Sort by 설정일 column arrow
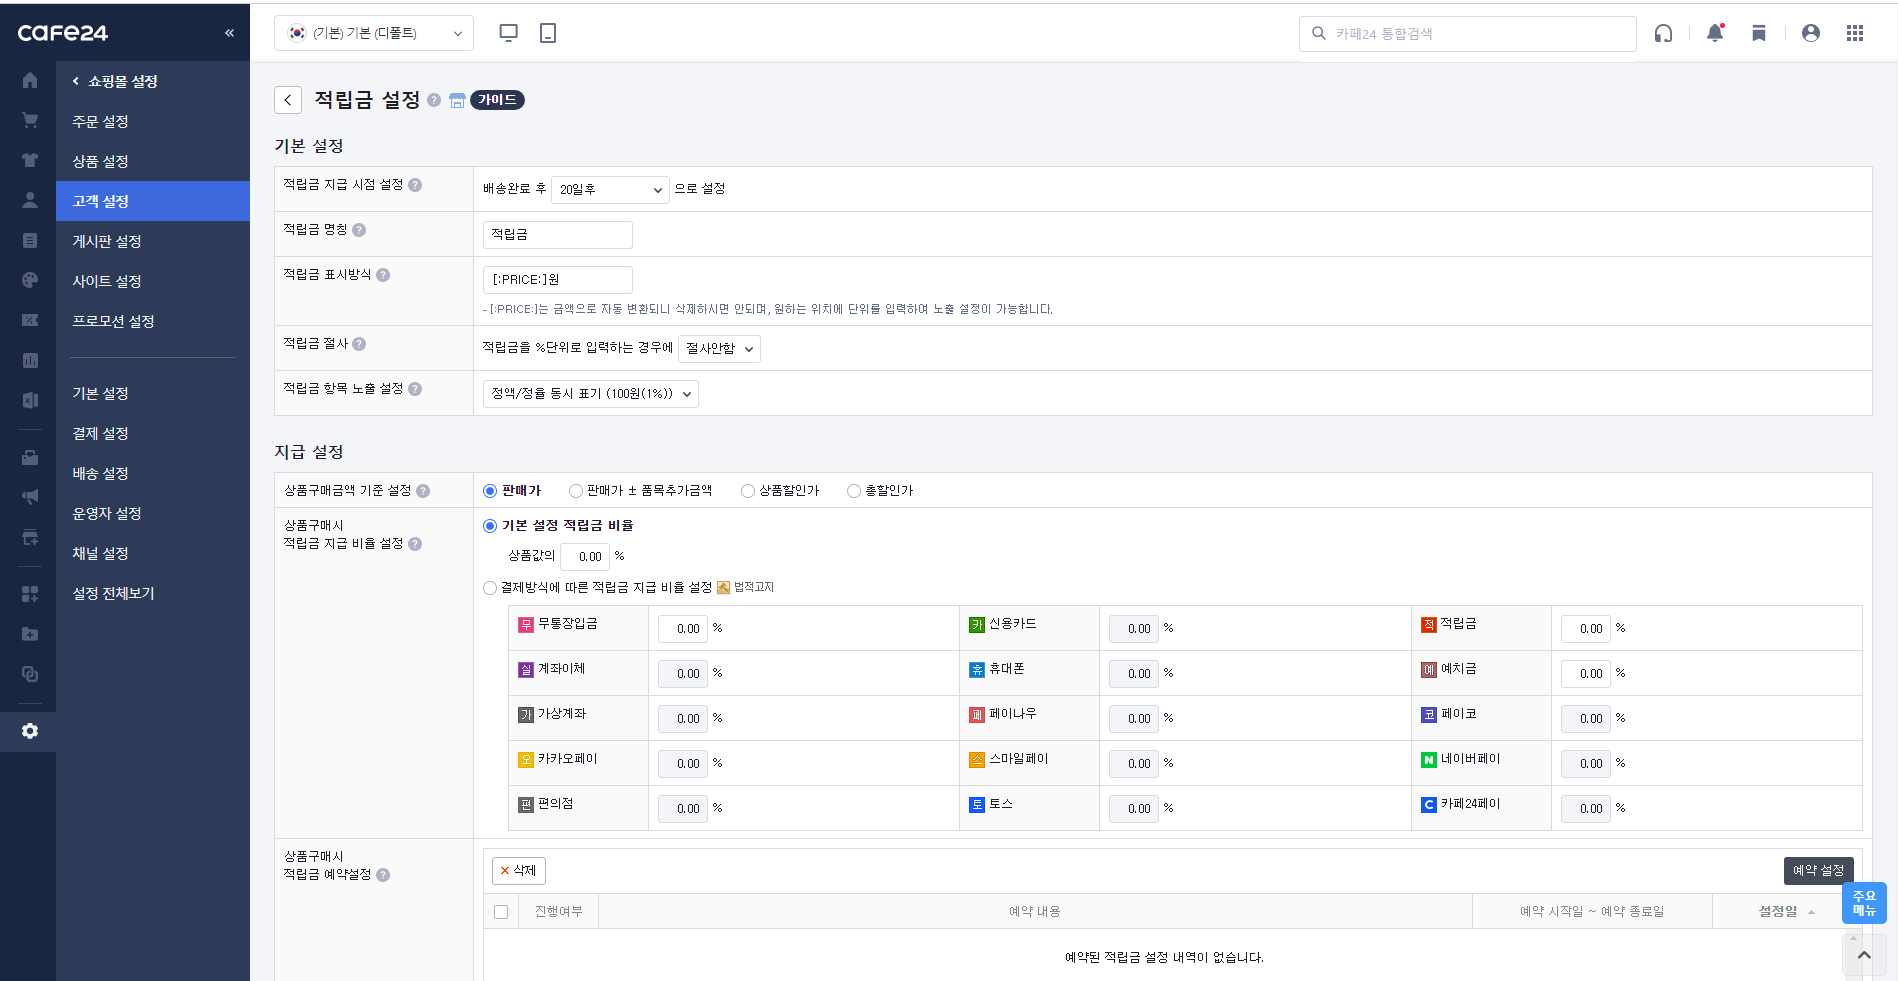The image size is (1898, 981). coord(1811,912)
